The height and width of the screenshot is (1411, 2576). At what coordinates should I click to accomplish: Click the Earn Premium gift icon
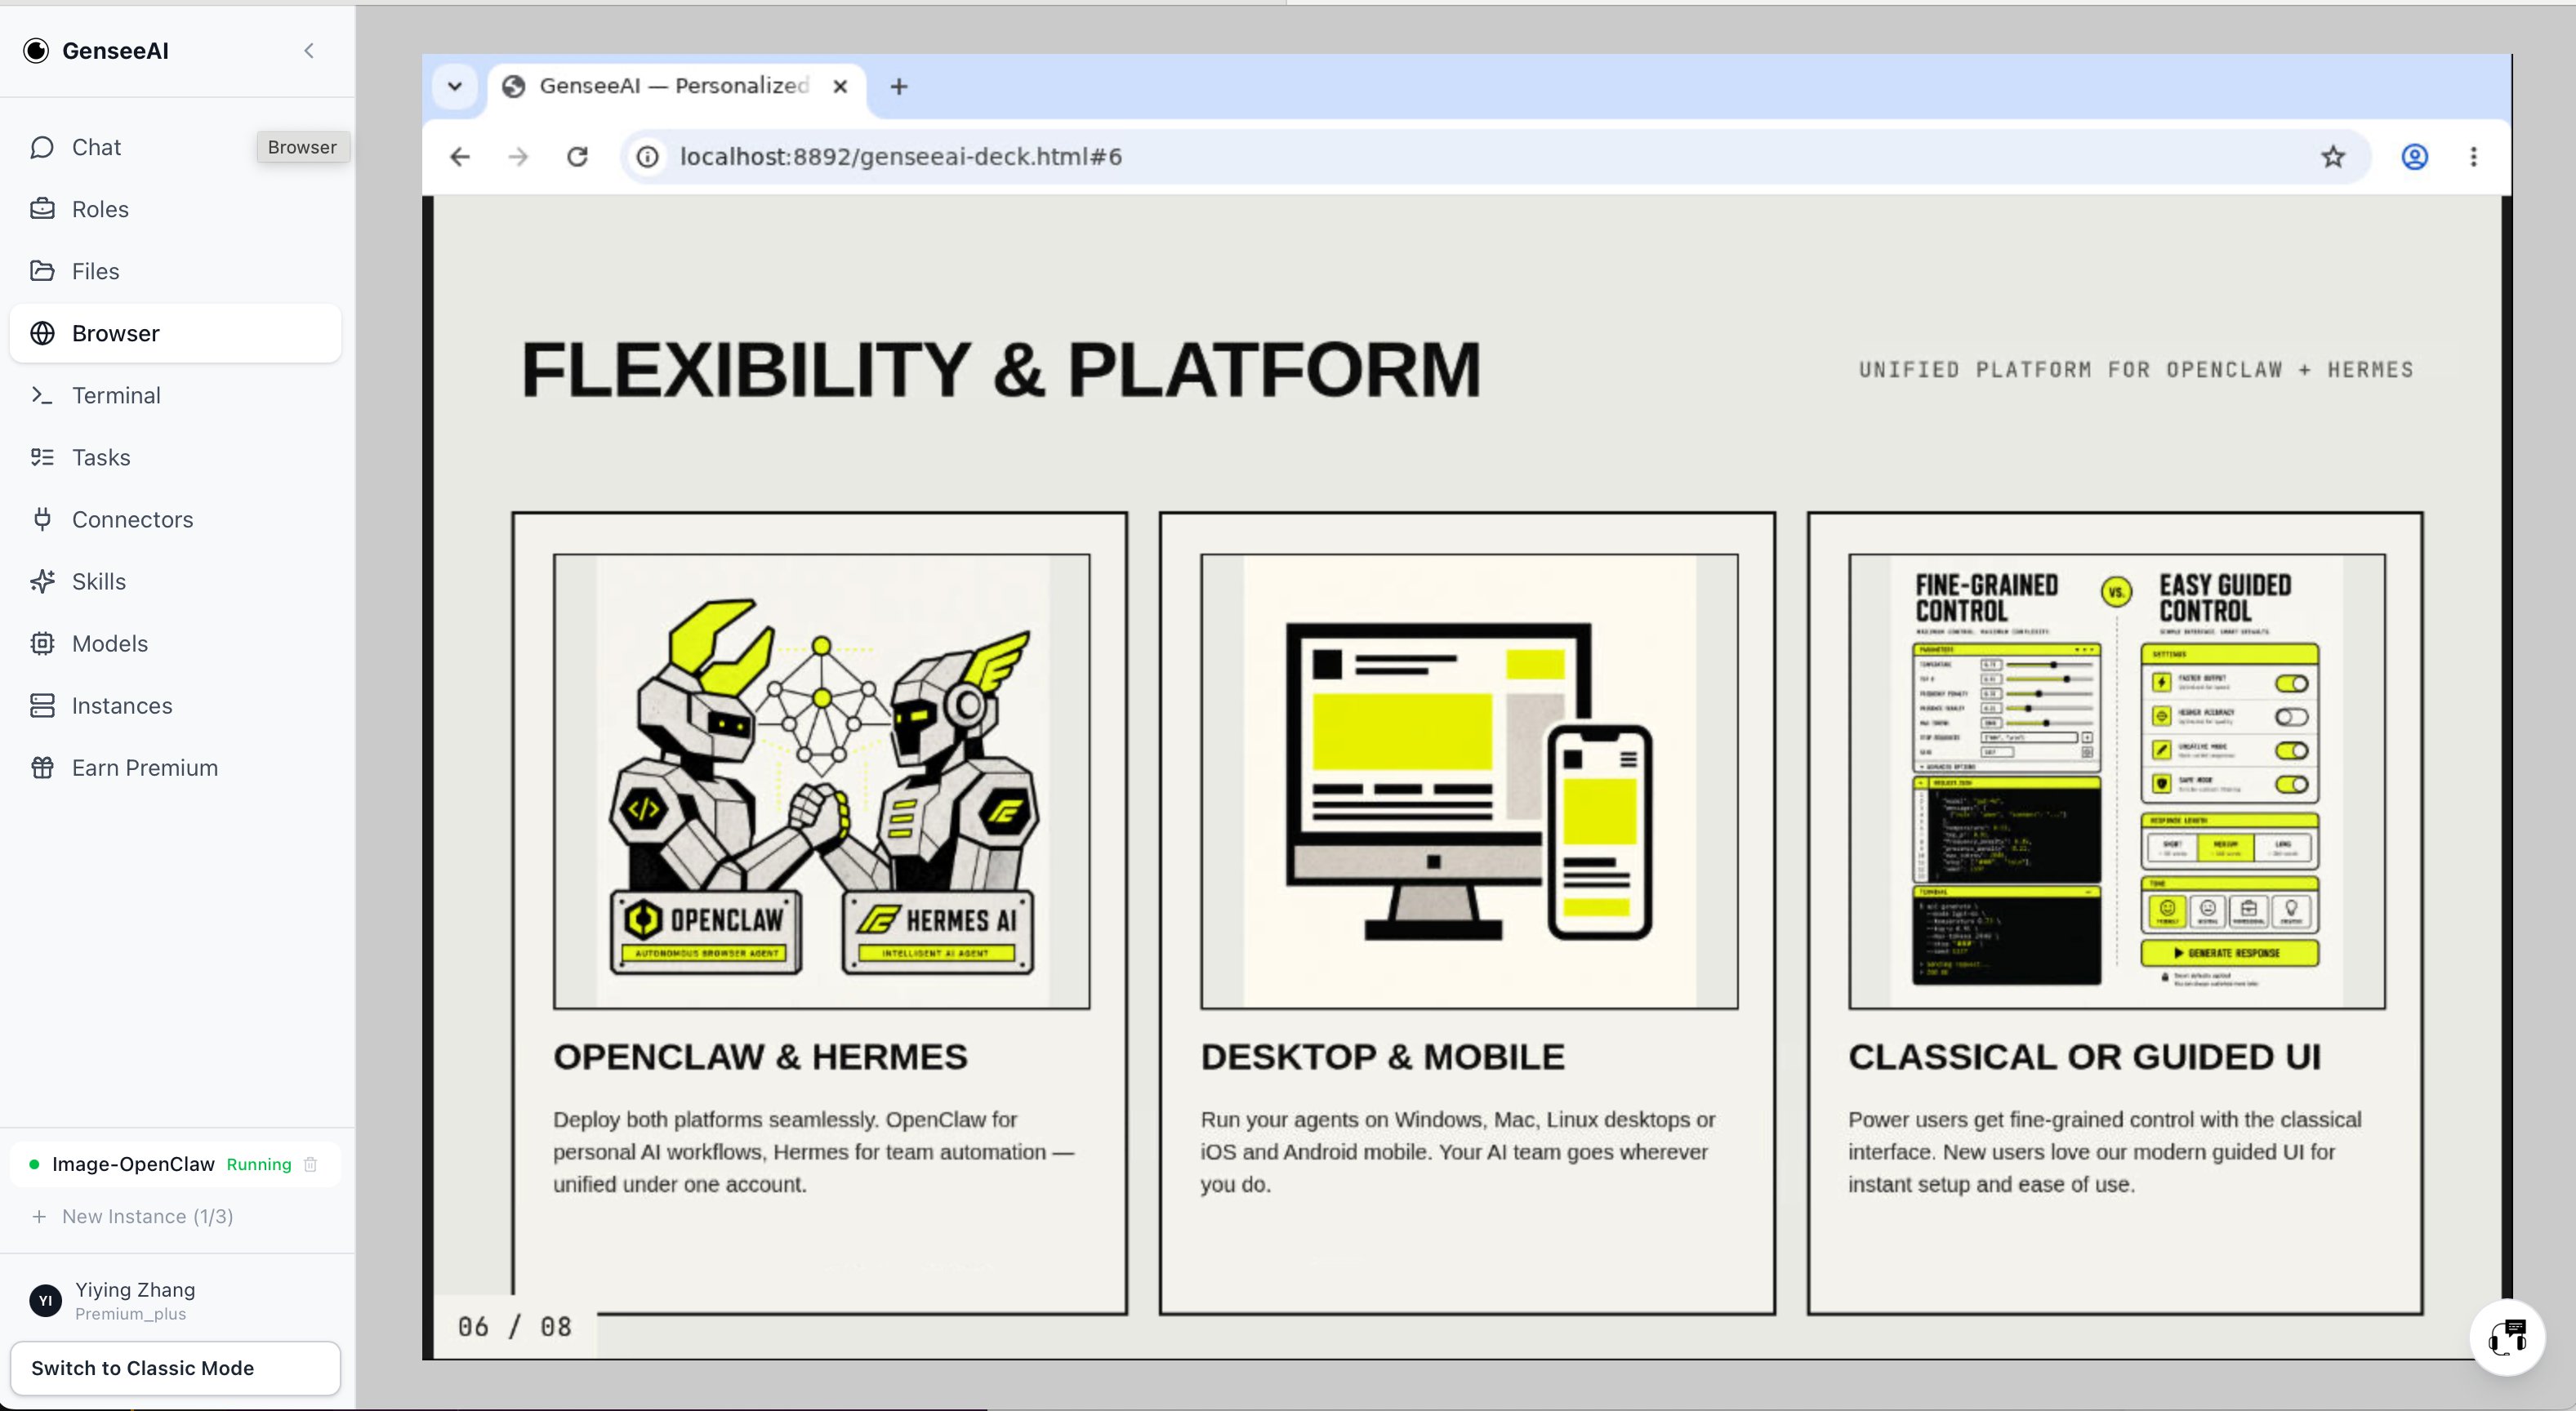tap(42, 767)
